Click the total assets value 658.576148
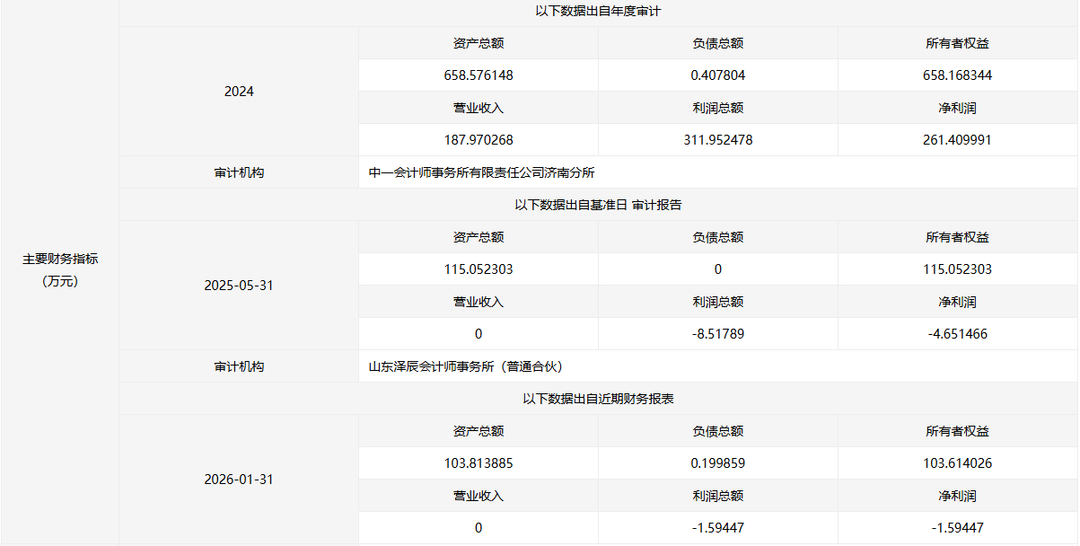The width and height of the screenshot is (1080, 546). [x=478, y=75]
